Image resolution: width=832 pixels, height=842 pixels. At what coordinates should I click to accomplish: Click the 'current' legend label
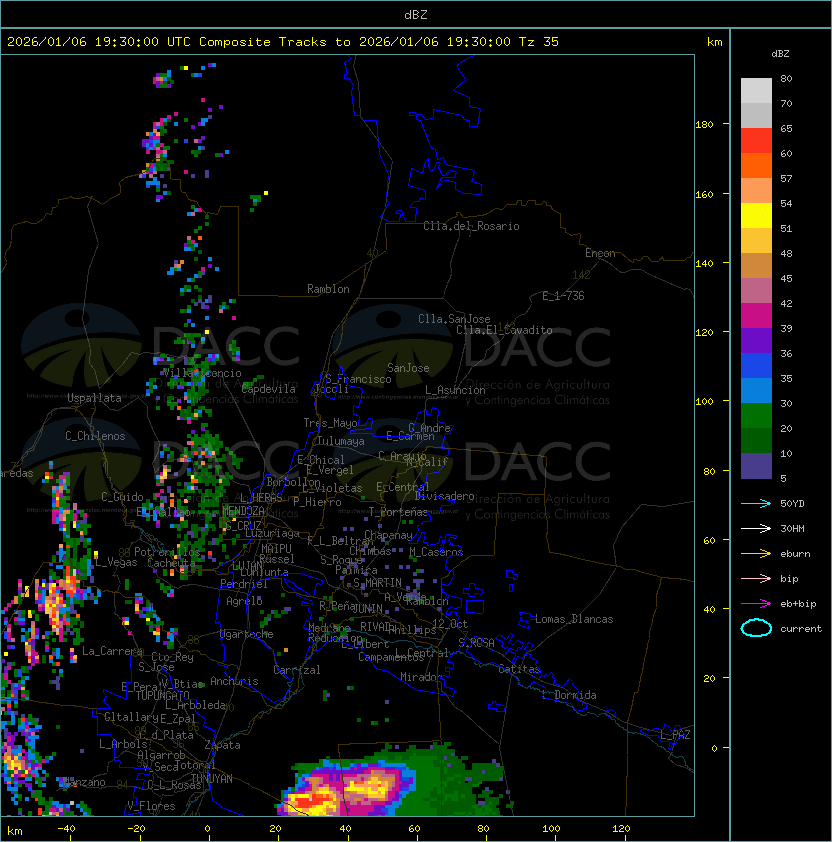pyautogui.click(x=801, y=628)
